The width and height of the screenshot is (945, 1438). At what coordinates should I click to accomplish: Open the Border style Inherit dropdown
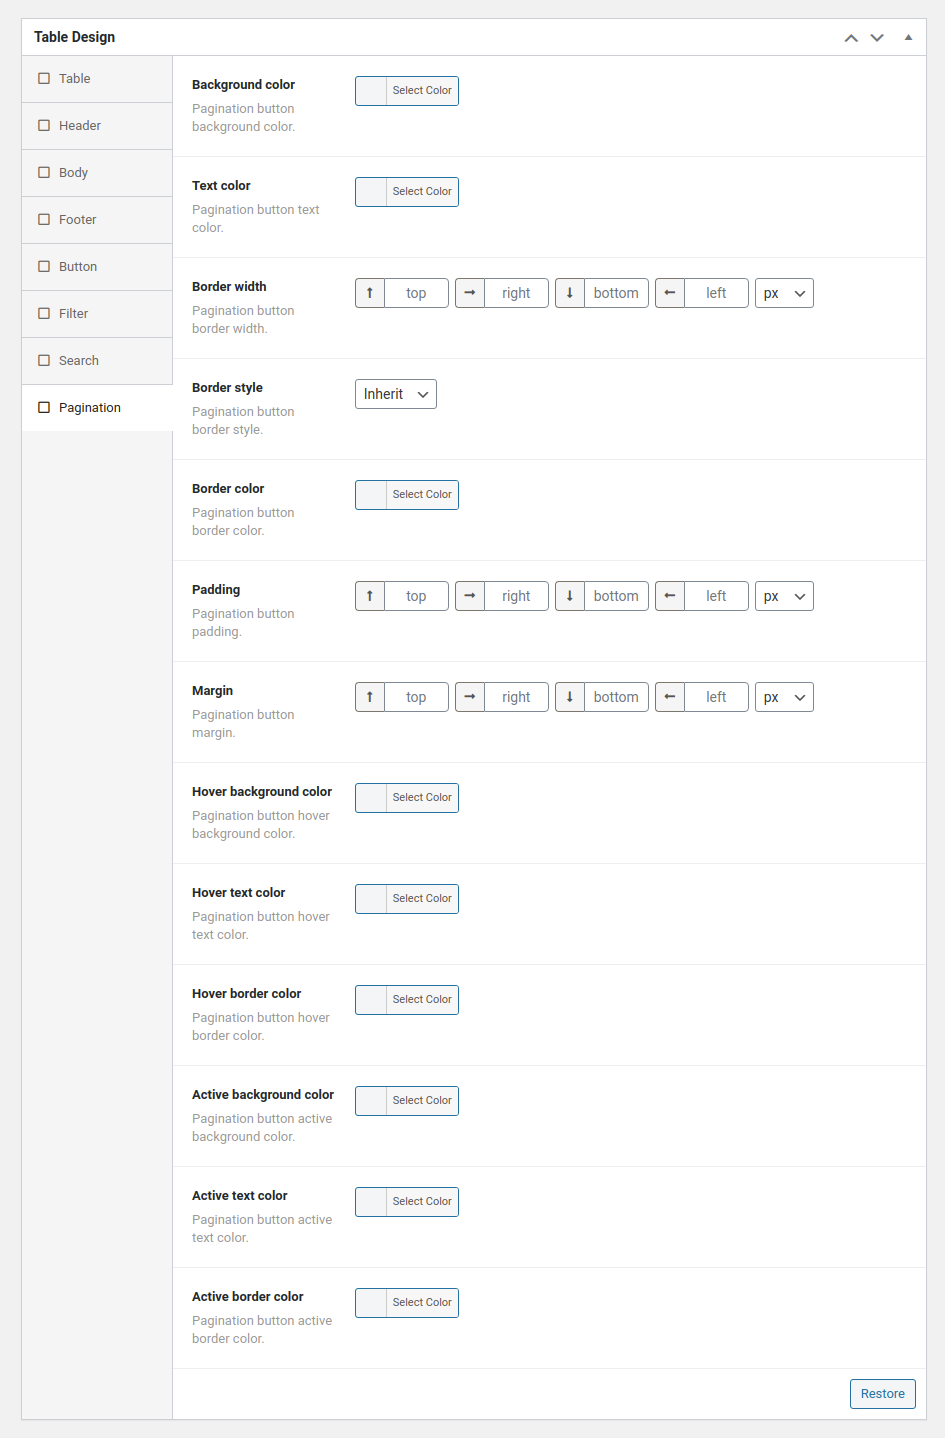click(396, 394)
